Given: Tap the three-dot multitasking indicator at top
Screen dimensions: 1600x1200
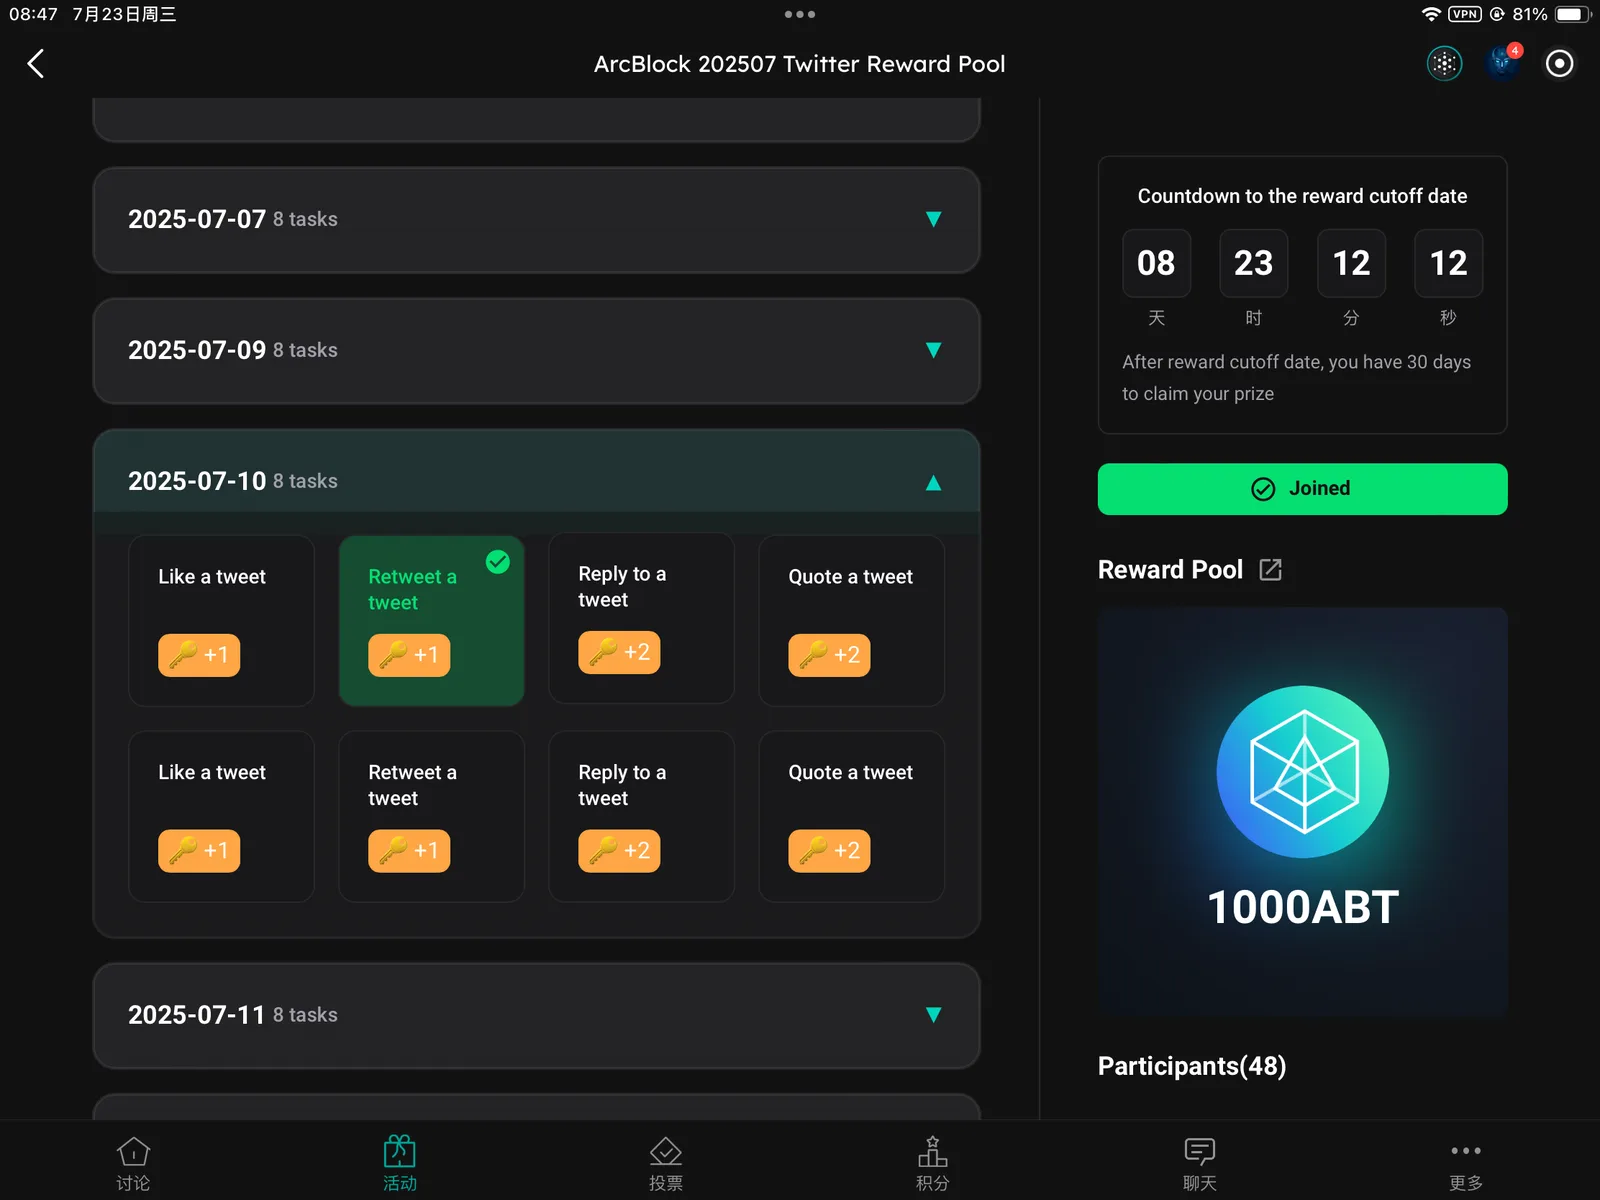Looking at the screenshot, I should pos(800,14).
